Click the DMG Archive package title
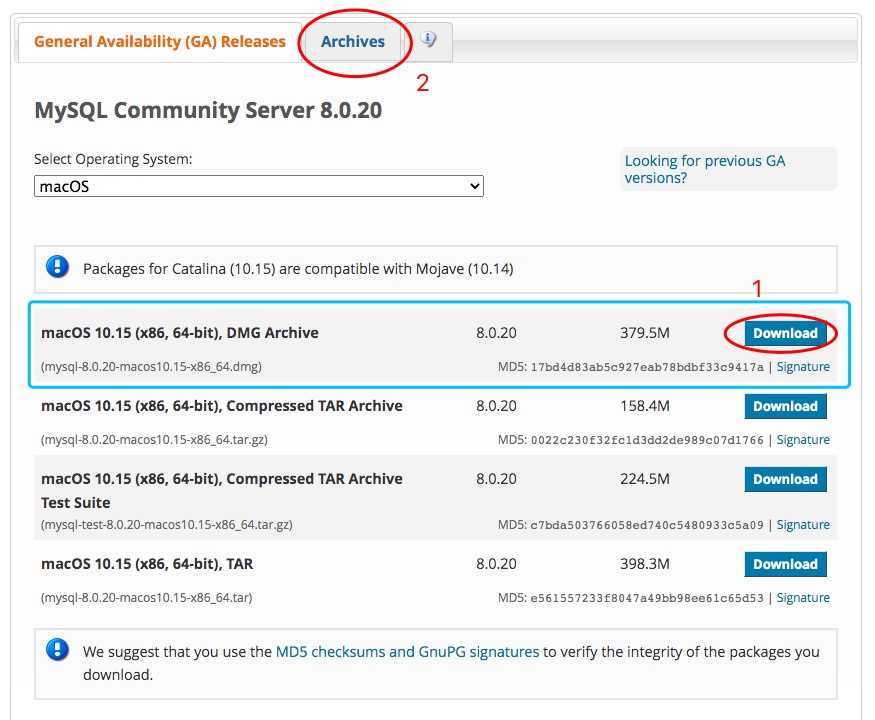 [180, 333]
